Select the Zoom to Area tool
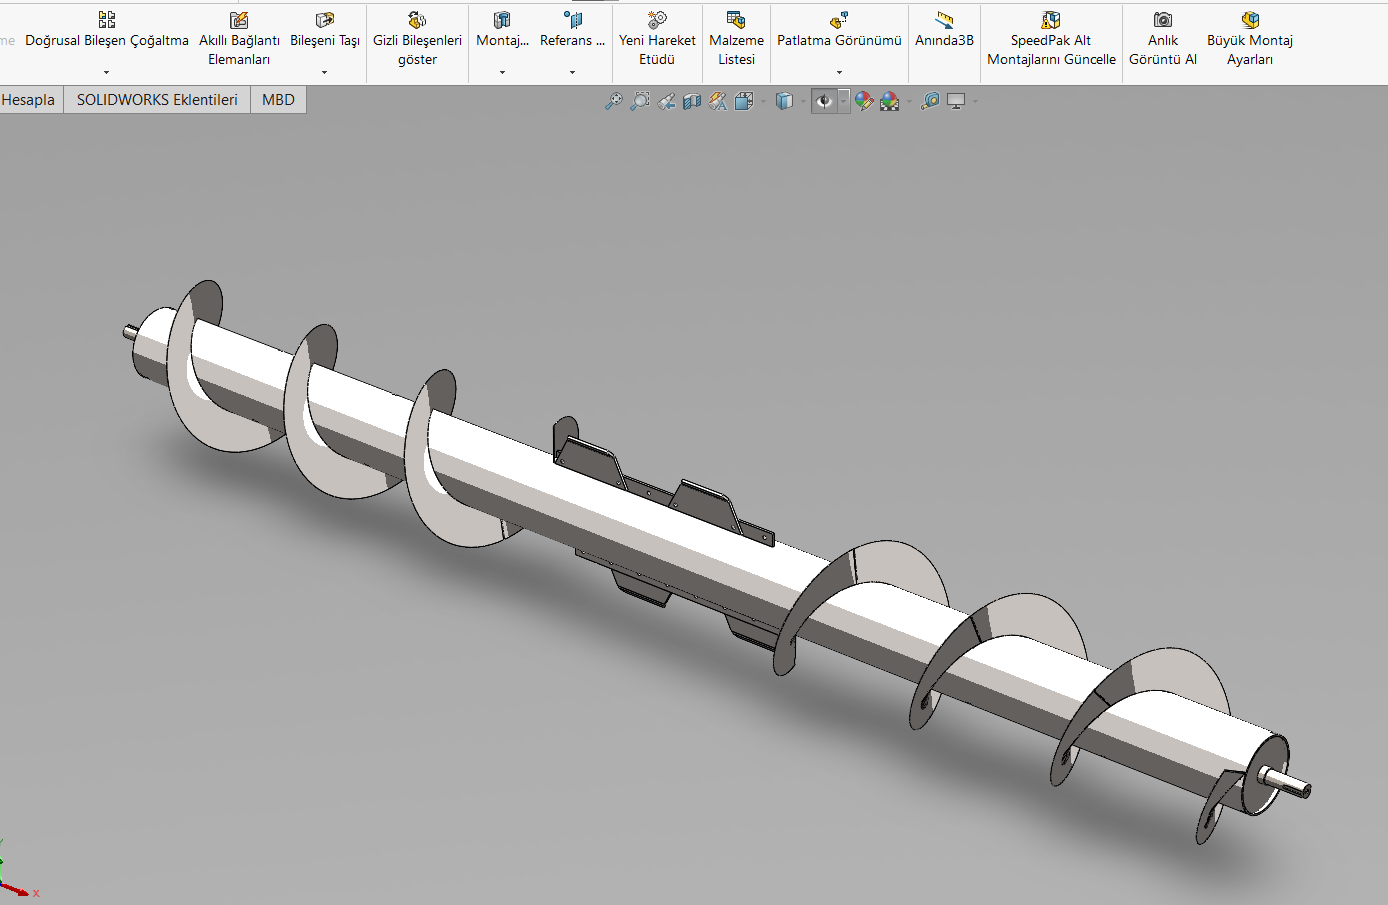Screen dimensions: 1388x905 [x=640, y=101]
